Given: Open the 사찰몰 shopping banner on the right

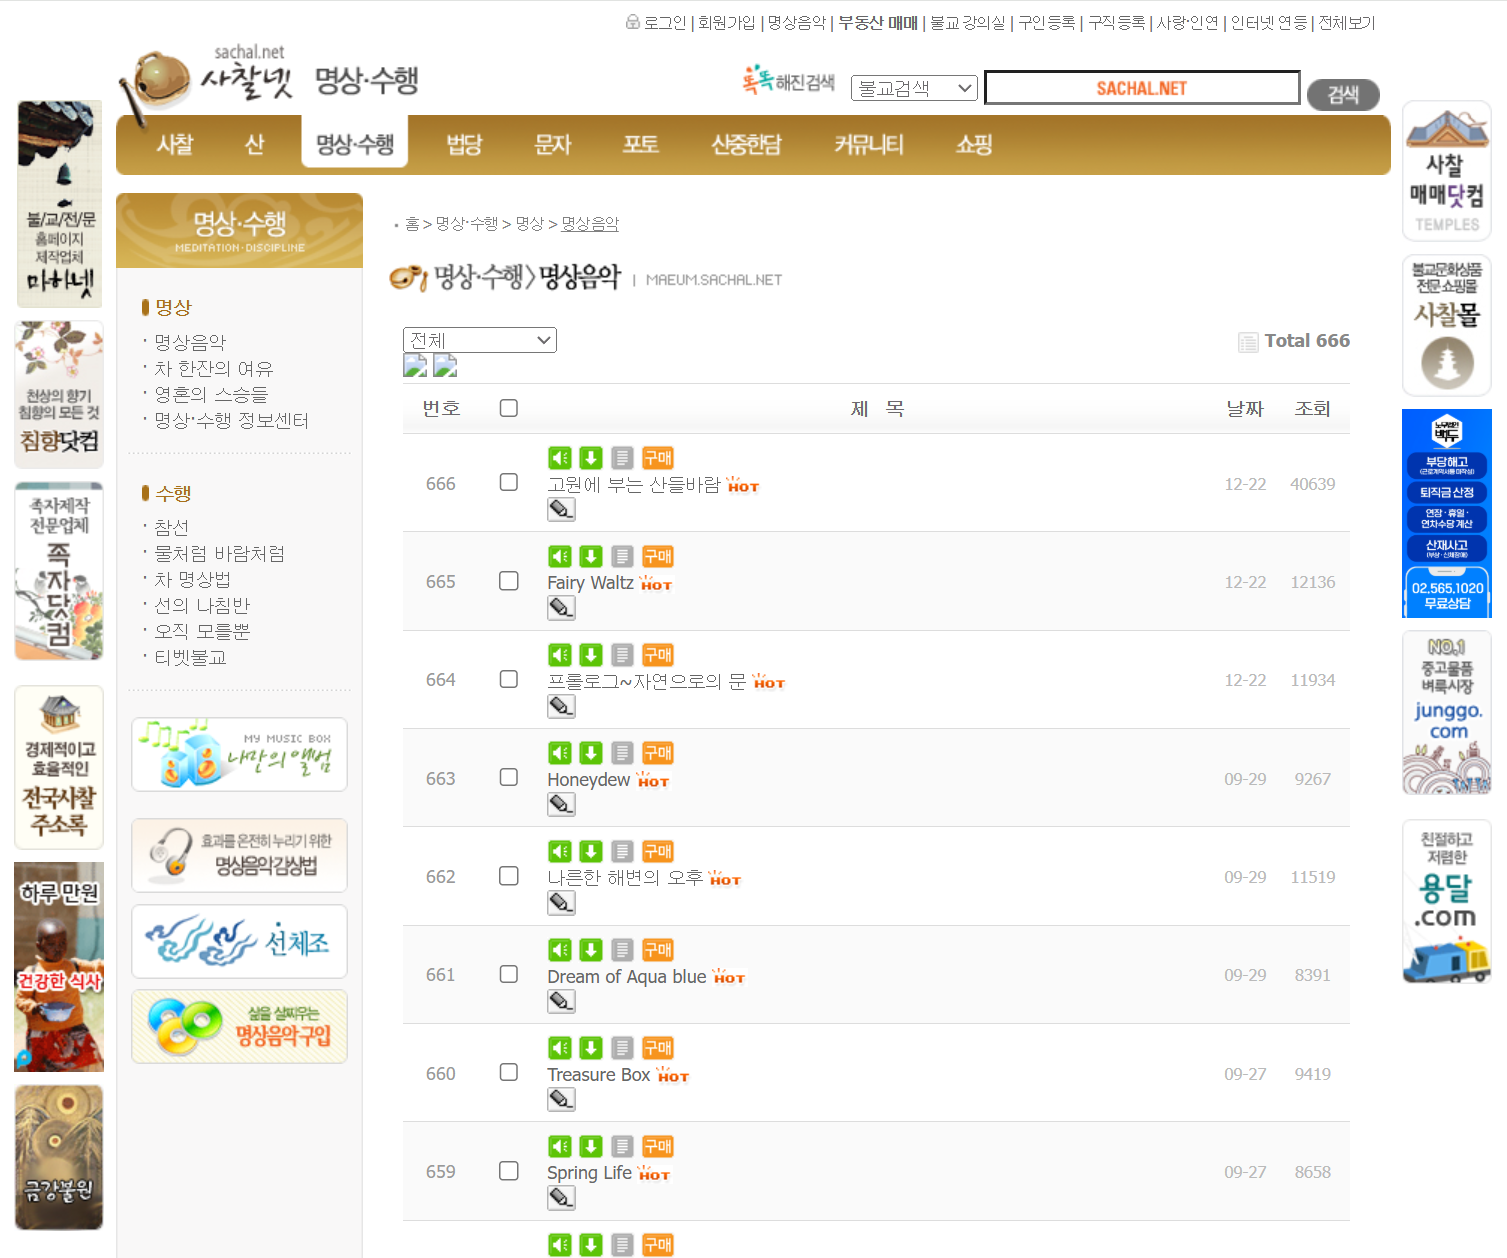Looking at the screenshot, I should tap(1447, 325).
